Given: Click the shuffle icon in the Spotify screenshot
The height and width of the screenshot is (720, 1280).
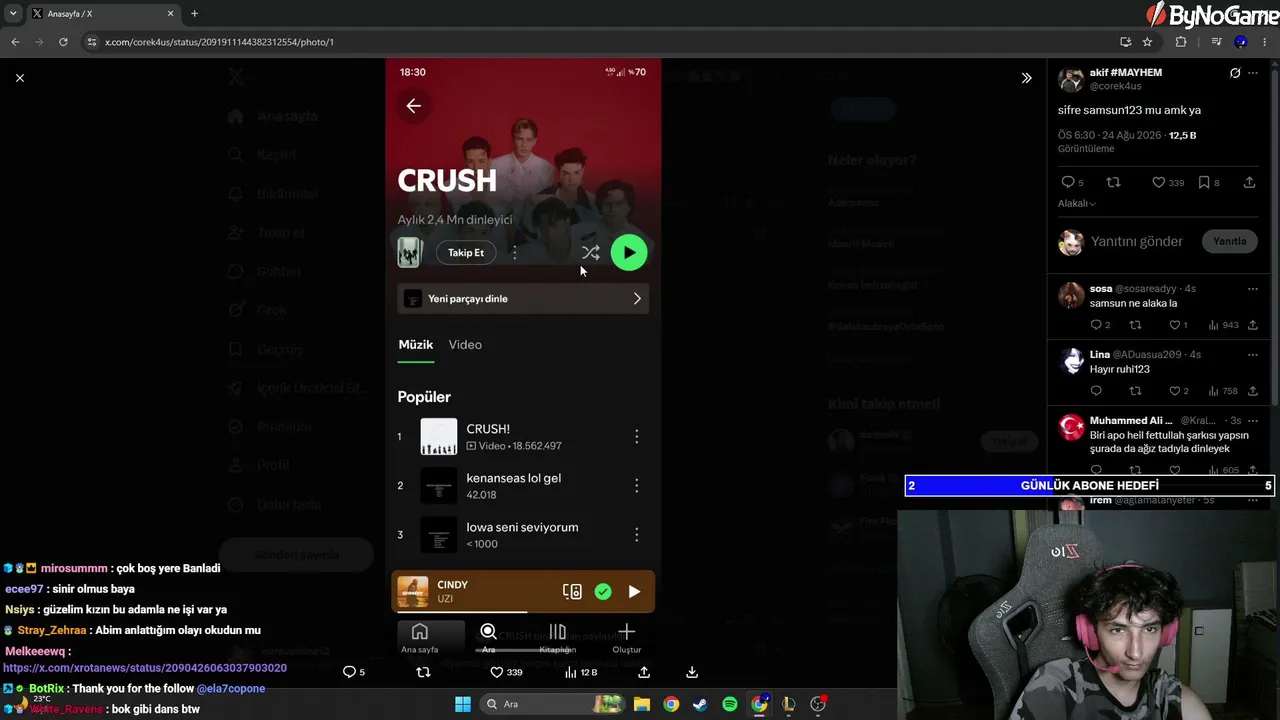Looking at the screenshot, I should coord(590,253).
